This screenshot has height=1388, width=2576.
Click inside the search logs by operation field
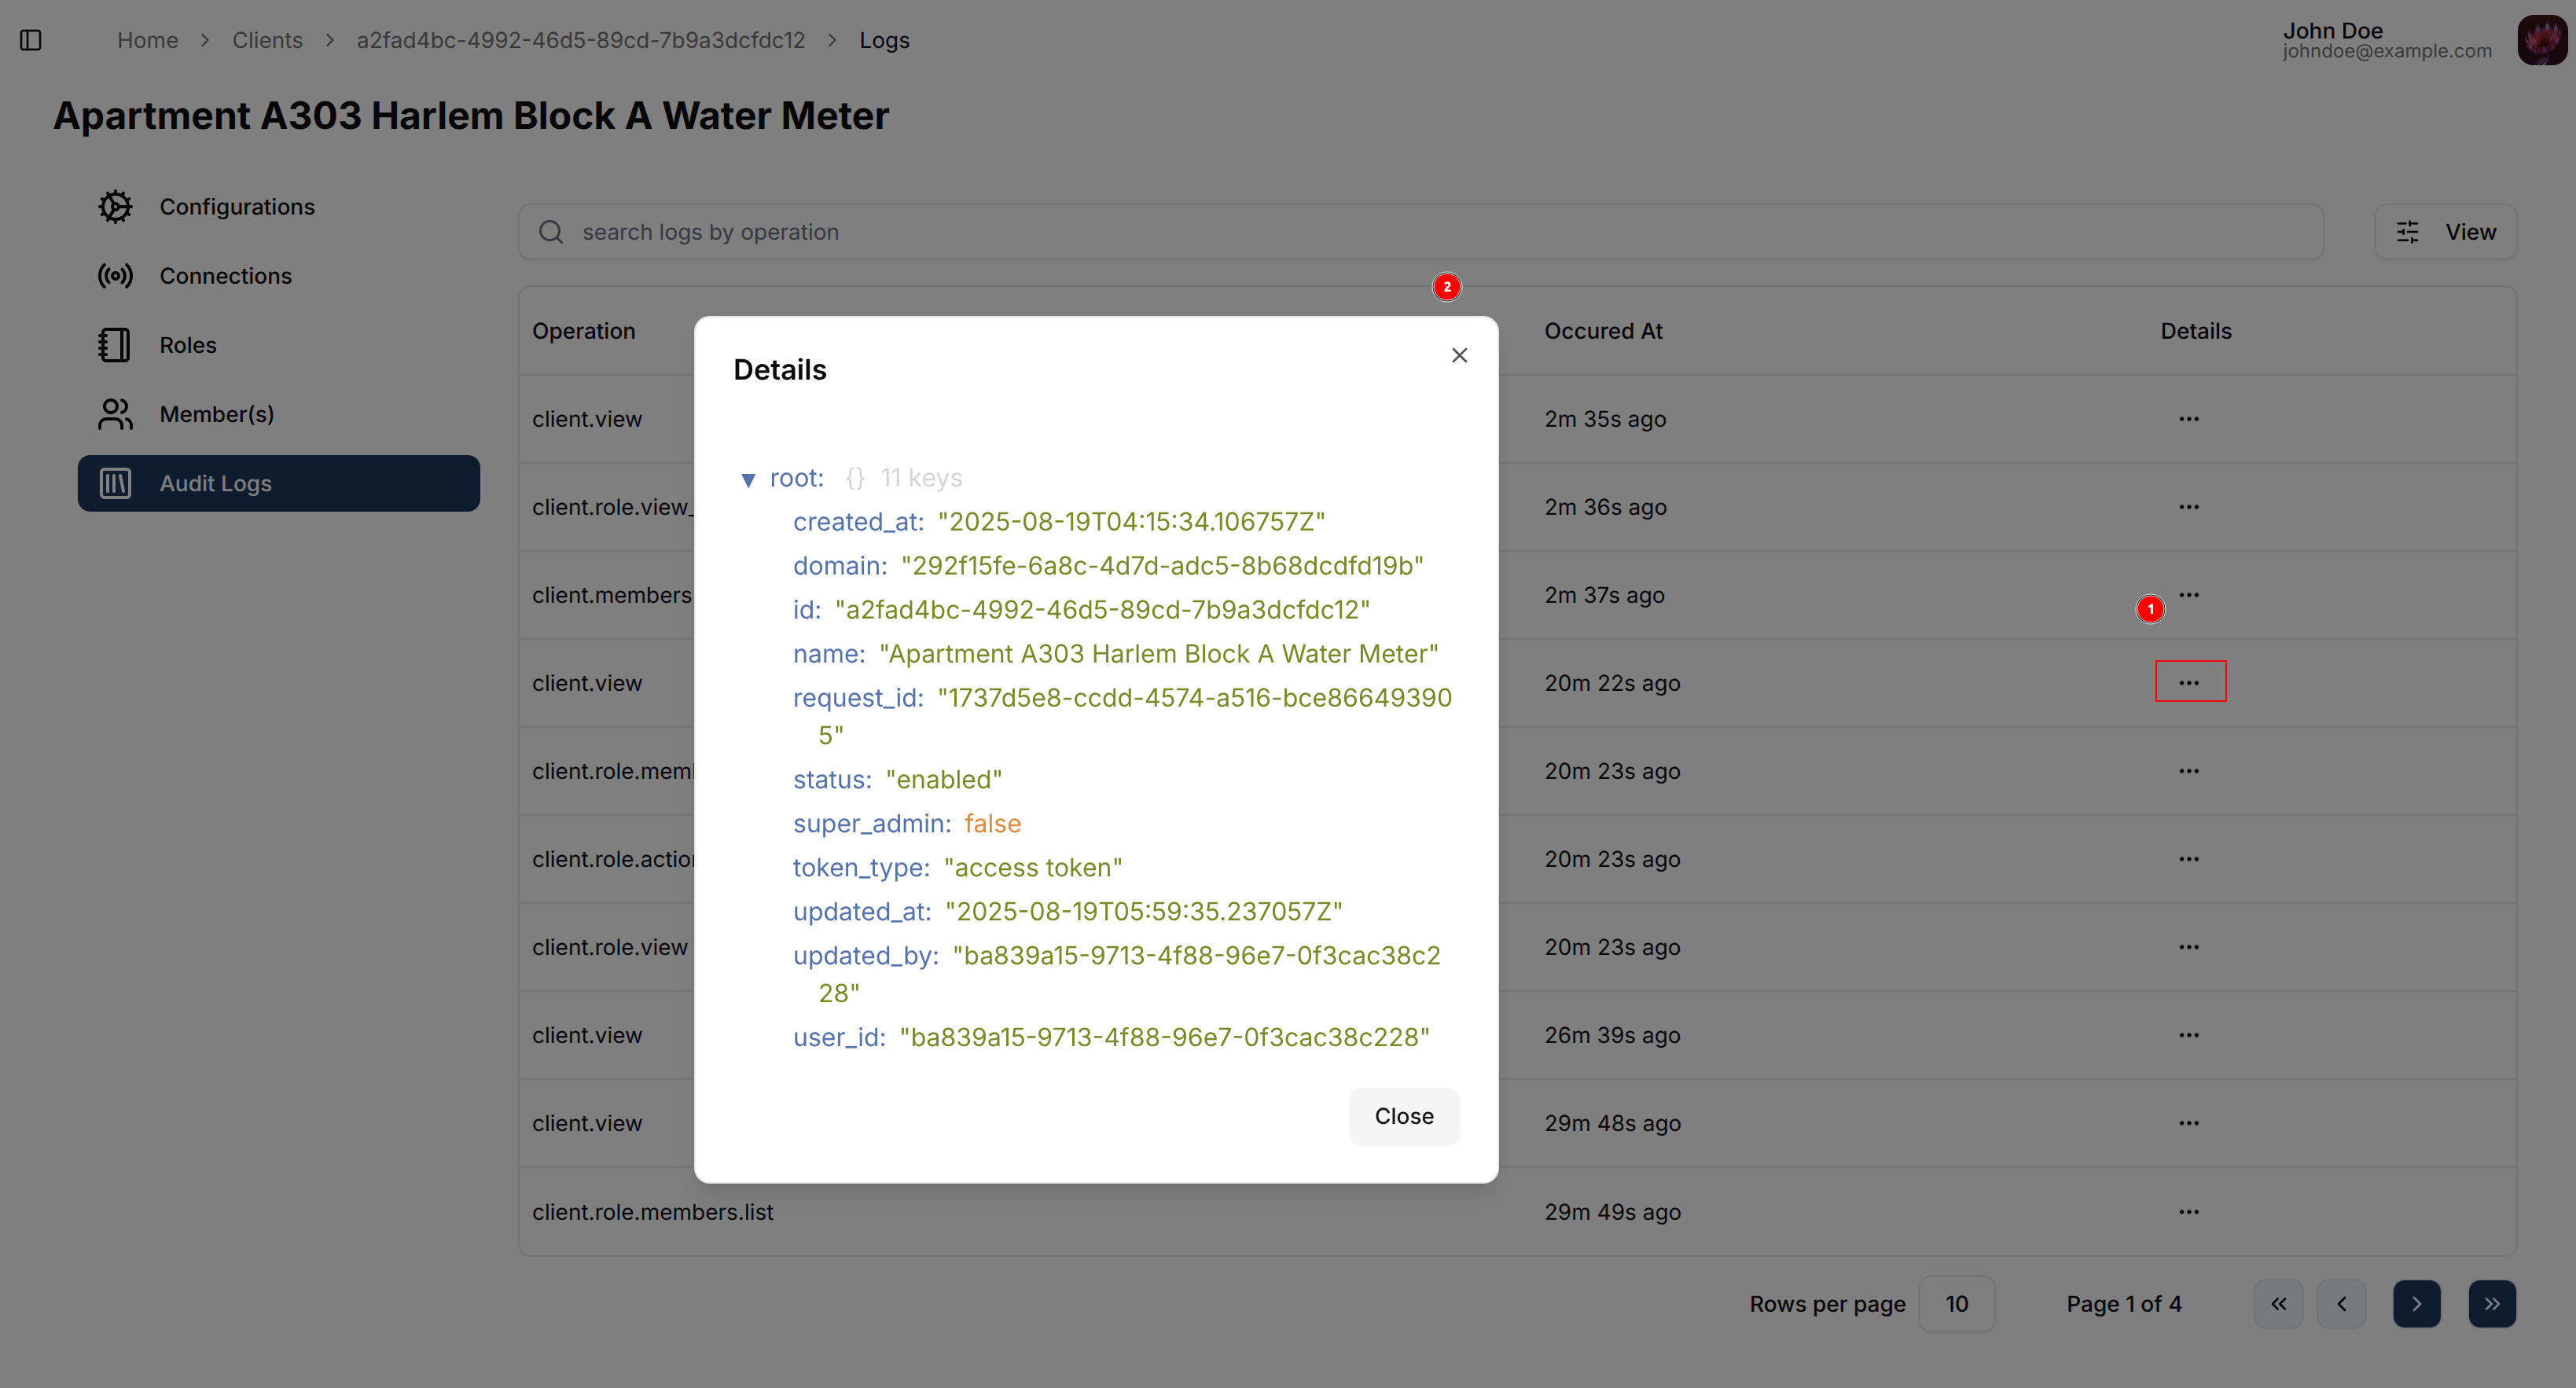(x=1000, y=231)
